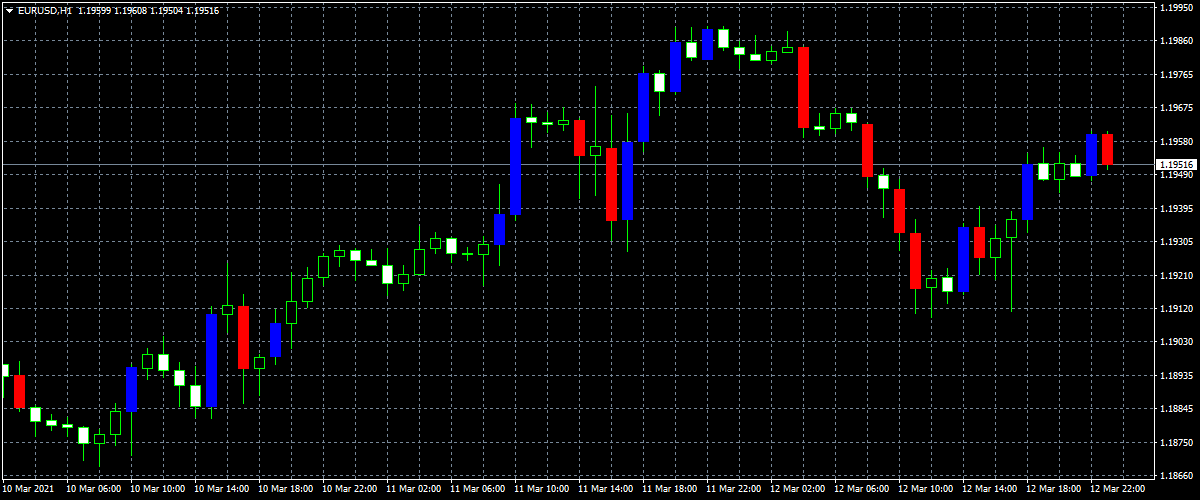Select the current price label 1.19516 on axis
The height and width of the screenshot is (500, 1200).
click(x=1175, y=164)
